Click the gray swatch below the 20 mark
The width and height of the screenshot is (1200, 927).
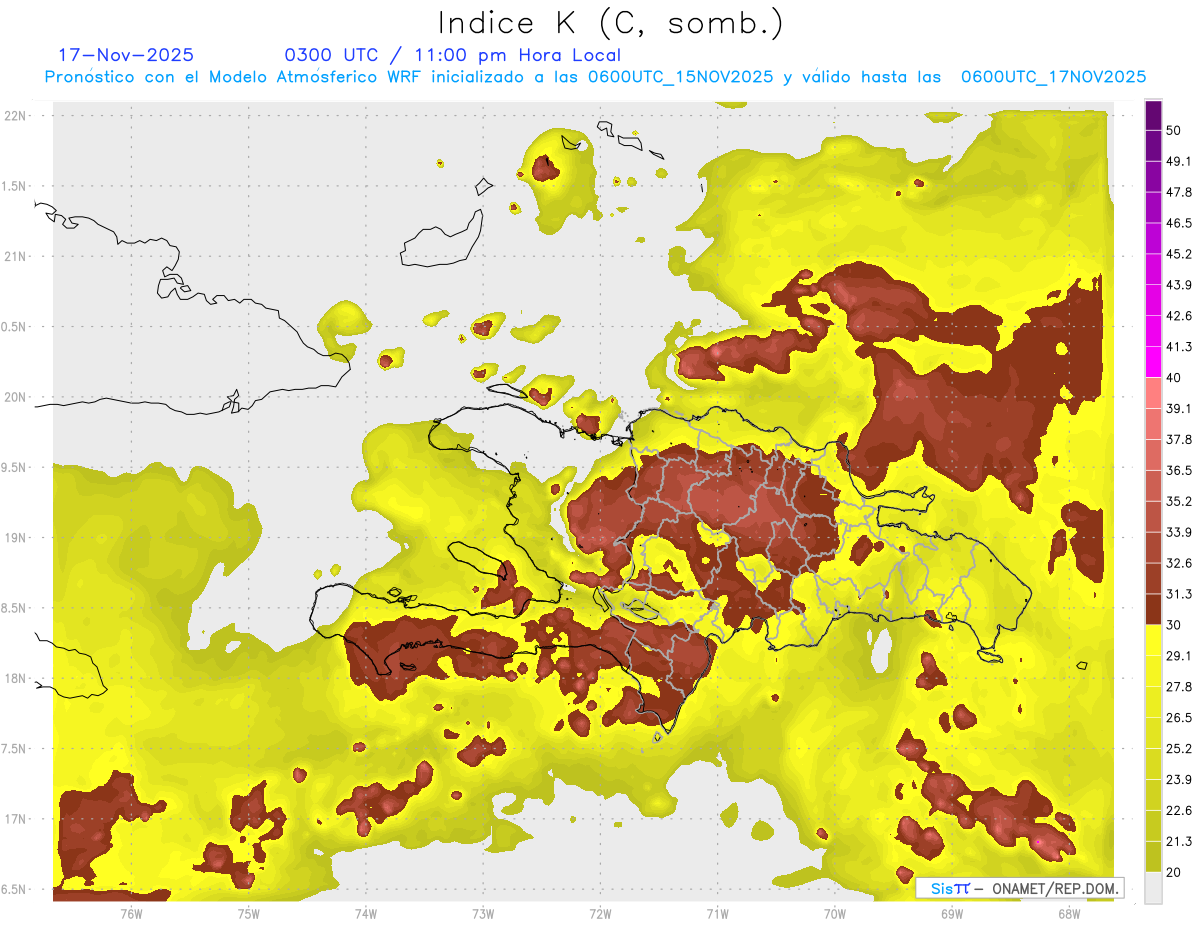1154,888
